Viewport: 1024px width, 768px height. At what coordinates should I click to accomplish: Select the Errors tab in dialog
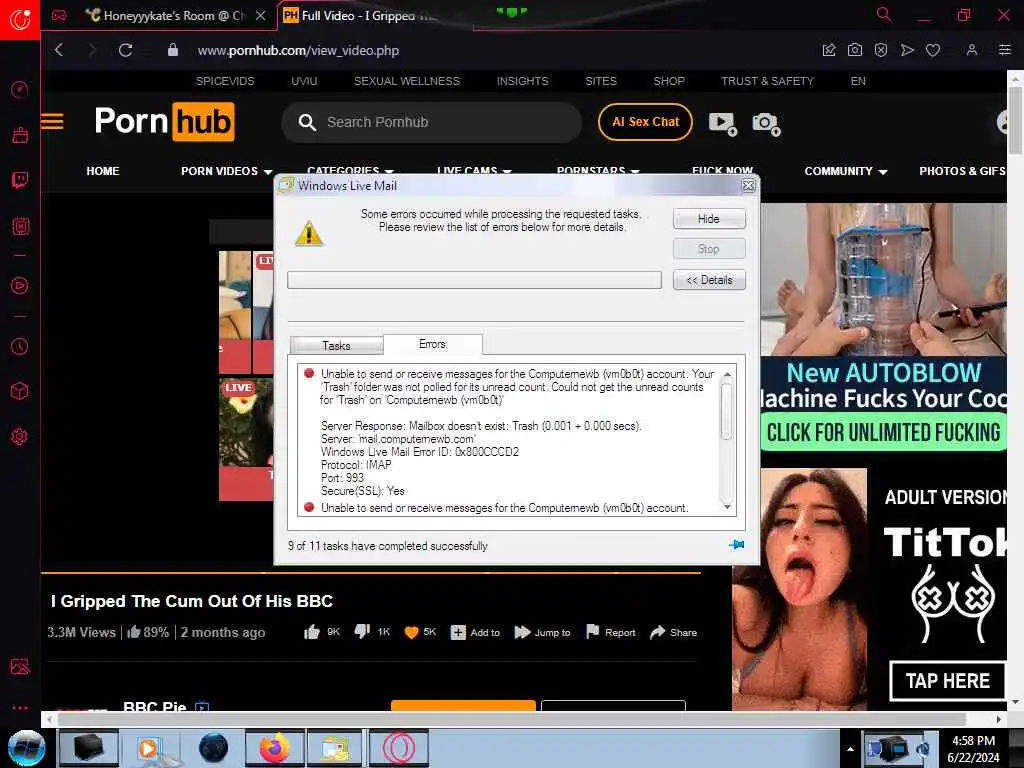point(432,344)
